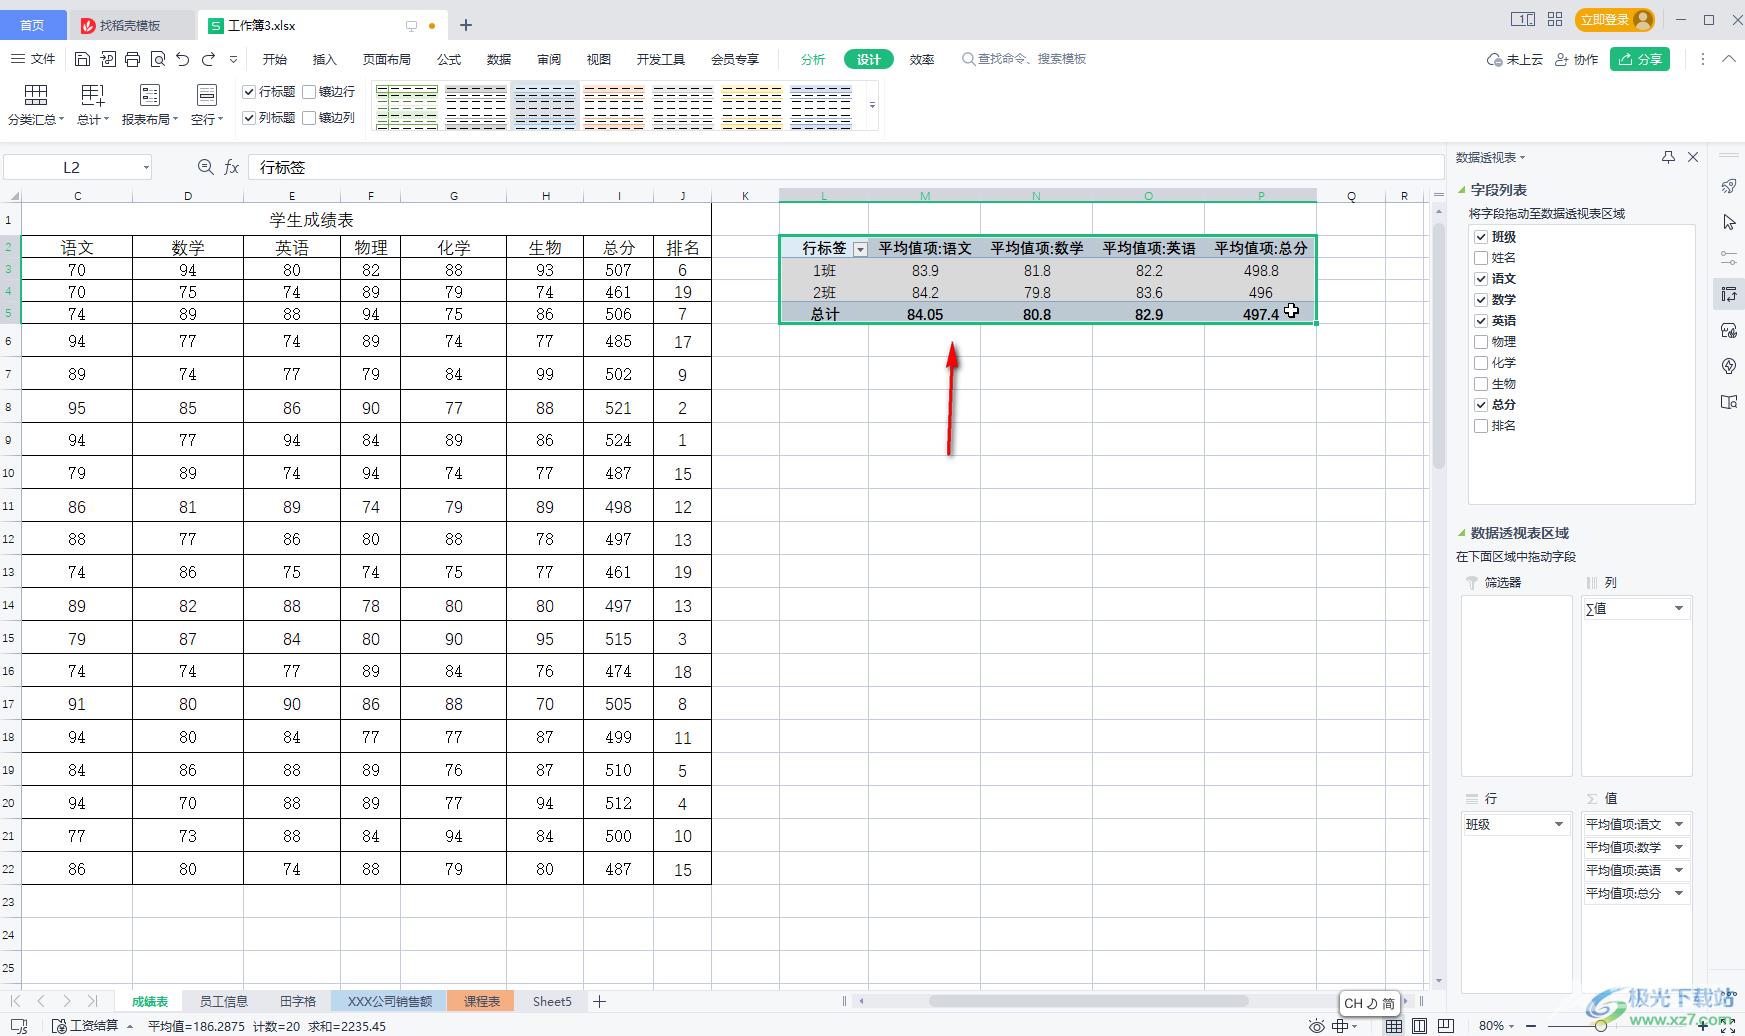The width and height of the screenshot is (1745, 1036).
Task: Redo the last action
Action: tap(208, 60)
